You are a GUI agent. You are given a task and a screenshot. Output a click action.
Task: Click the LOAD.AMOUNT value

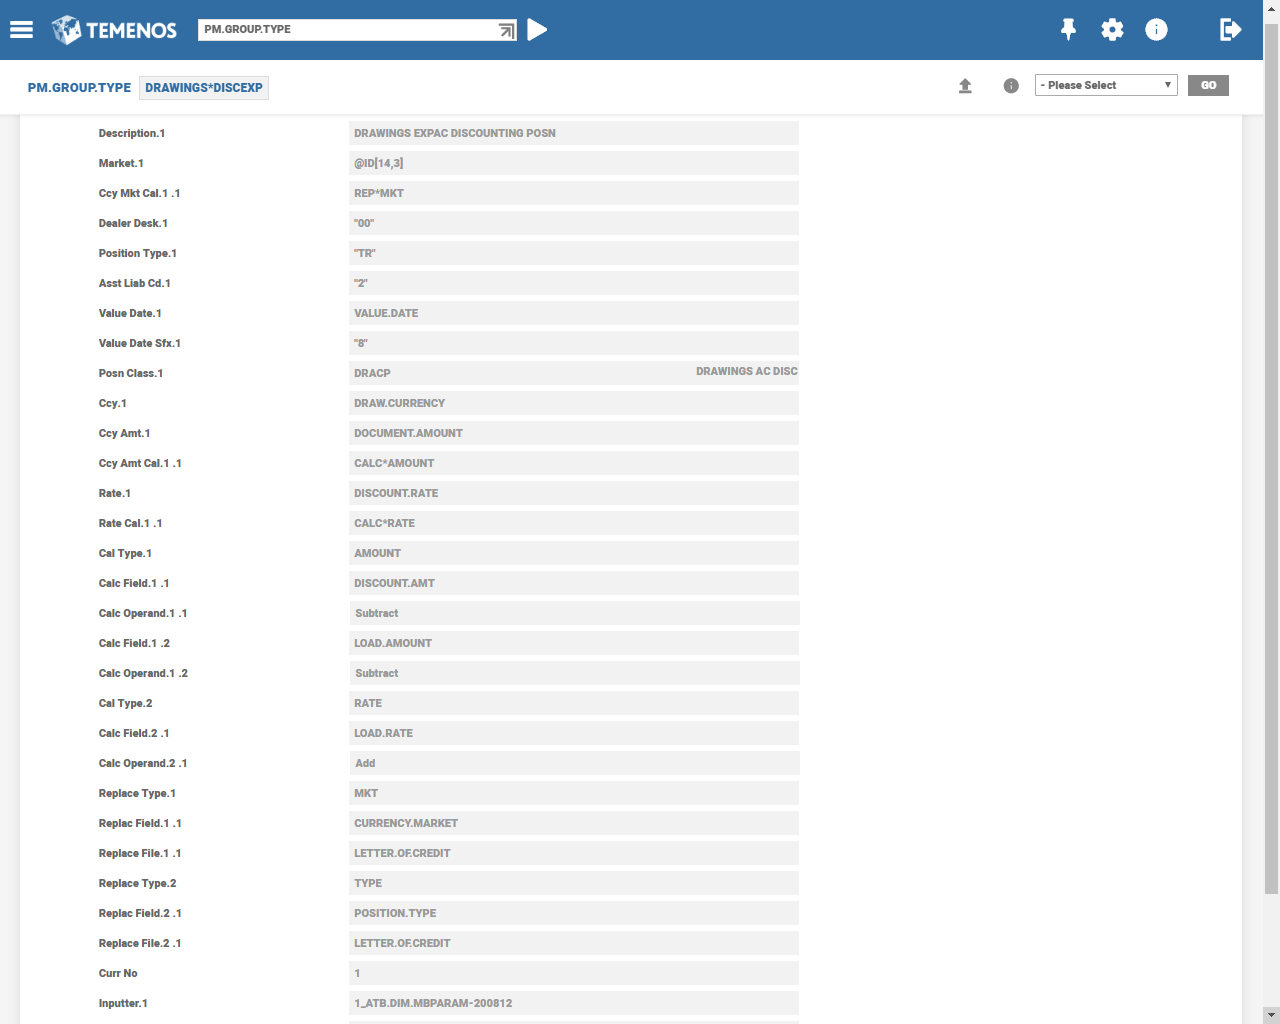[x=574, y=643]
